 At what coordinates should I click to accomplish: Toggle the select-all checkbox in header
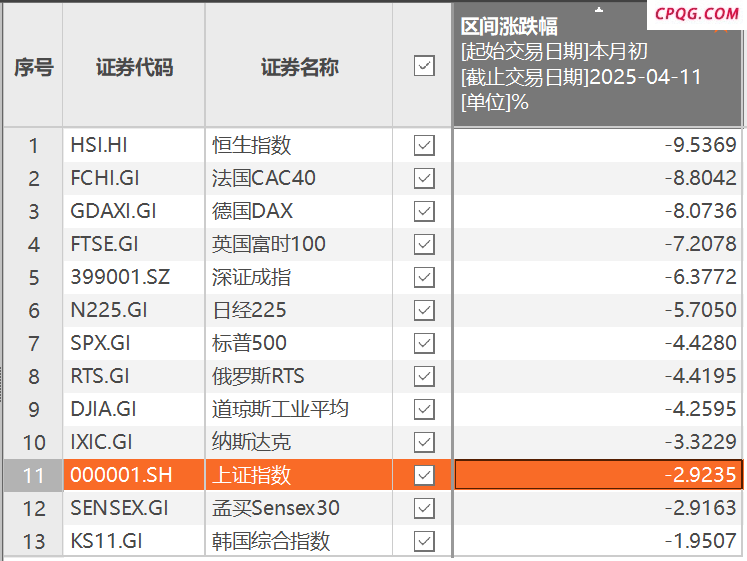click(424, 66)
